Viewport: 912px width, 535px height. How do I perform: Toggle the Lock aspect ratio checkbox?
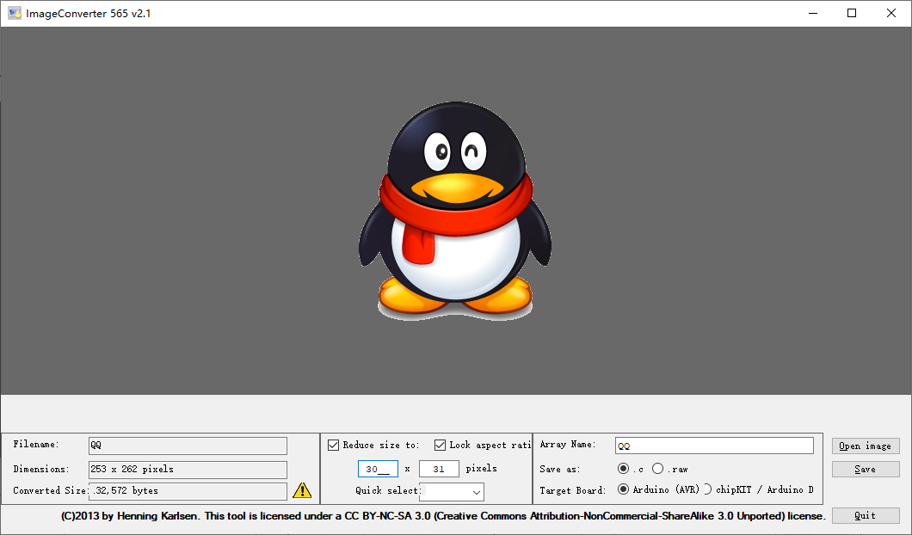point(440,445)
